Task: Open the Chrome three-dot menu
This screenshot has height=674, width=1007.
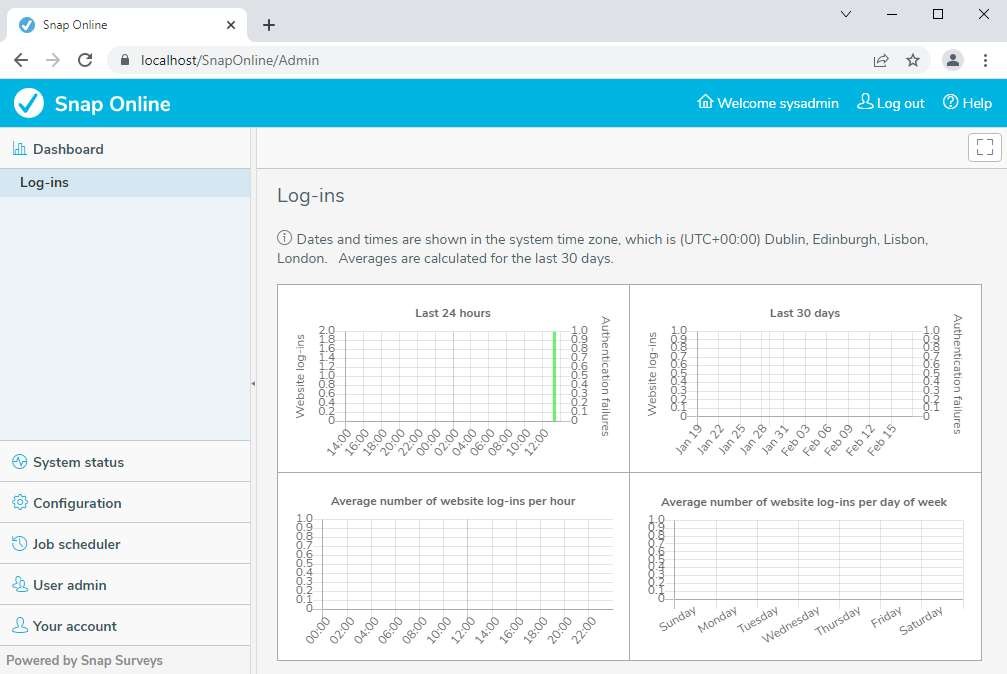Action: [x=985, y=60]
